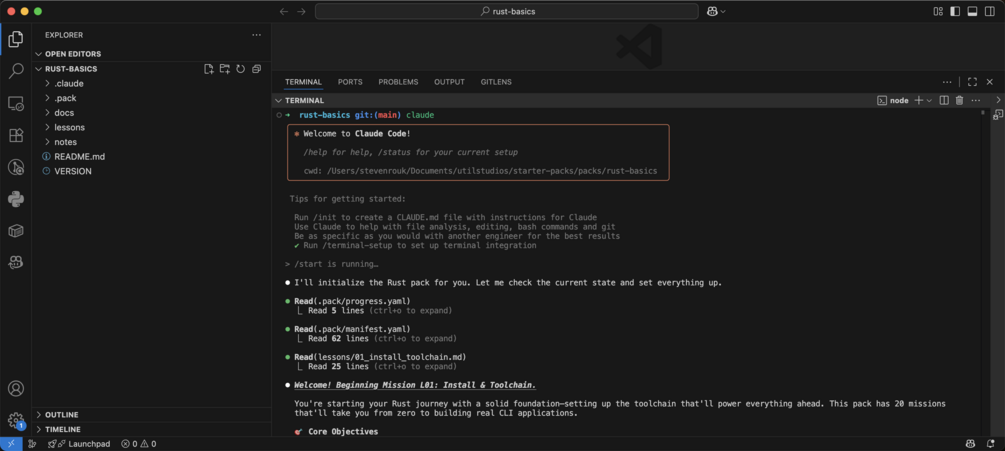Expand the terminal tabs side chevron
Screen dimensions: 1005x451
998,101
